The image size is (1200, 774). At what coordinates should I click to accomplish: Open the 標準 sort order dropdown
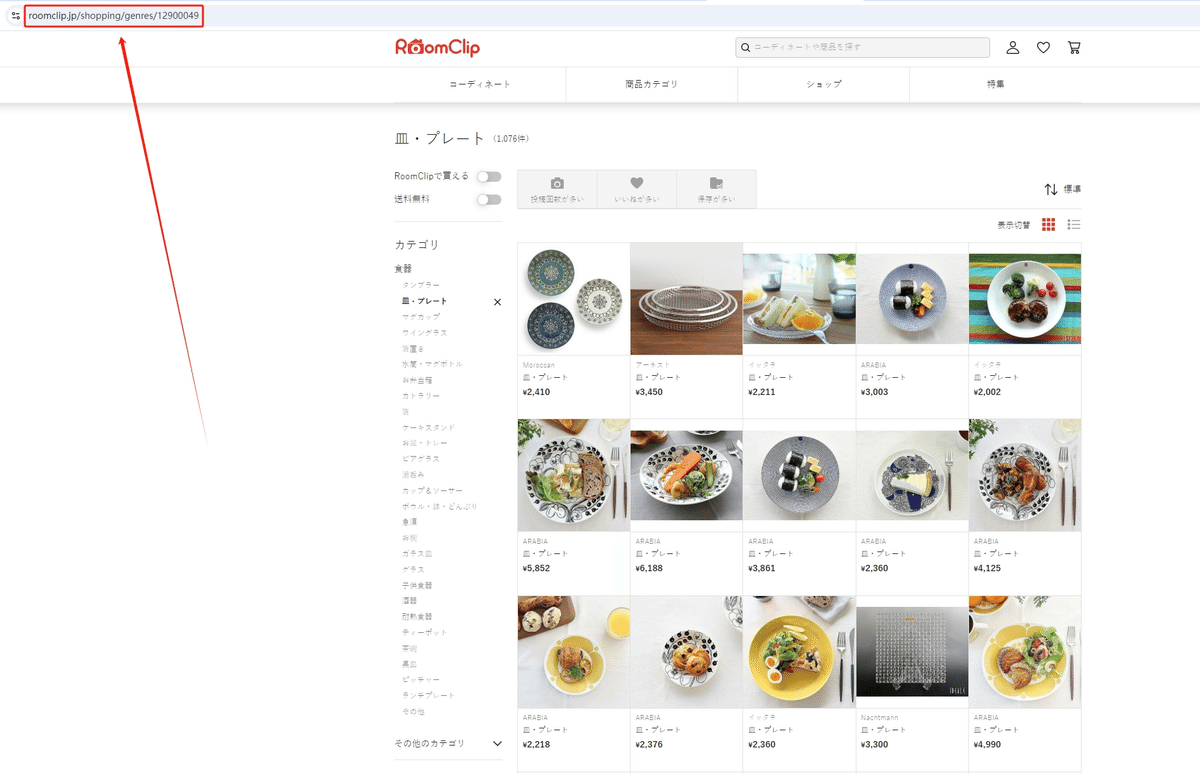(x=1062, y=189)
